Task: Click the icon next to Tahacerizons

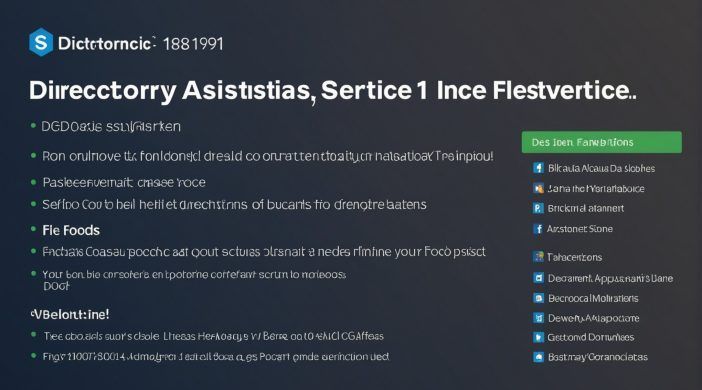Action: pyautogui.click(x=538, y=257)
